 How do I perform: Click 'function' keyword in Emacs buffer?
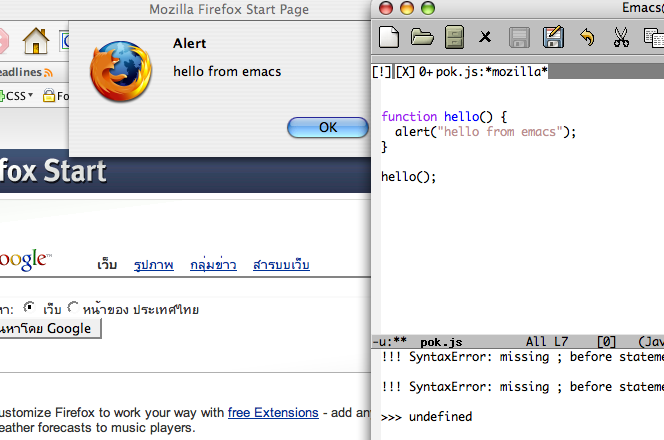pyautogui.click(x=409, y=116)
